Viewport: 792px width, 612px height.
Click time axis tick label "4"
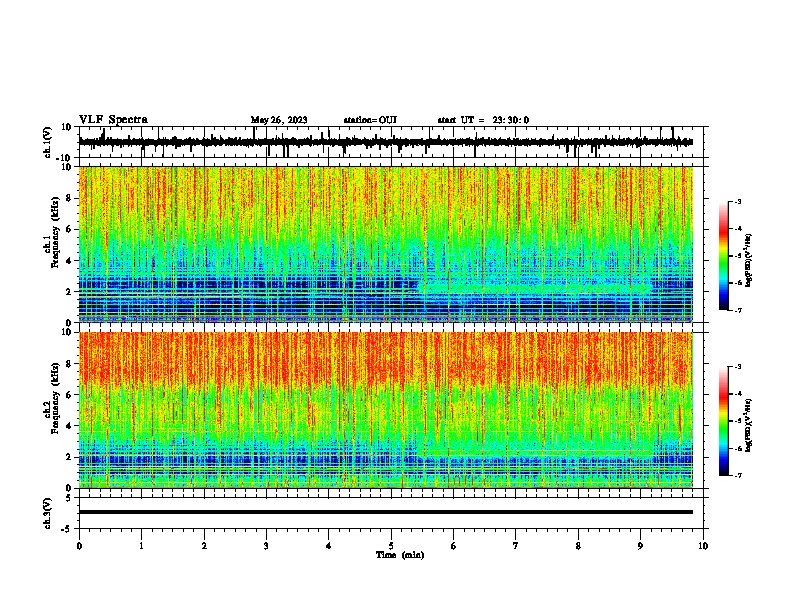point(329,546)
